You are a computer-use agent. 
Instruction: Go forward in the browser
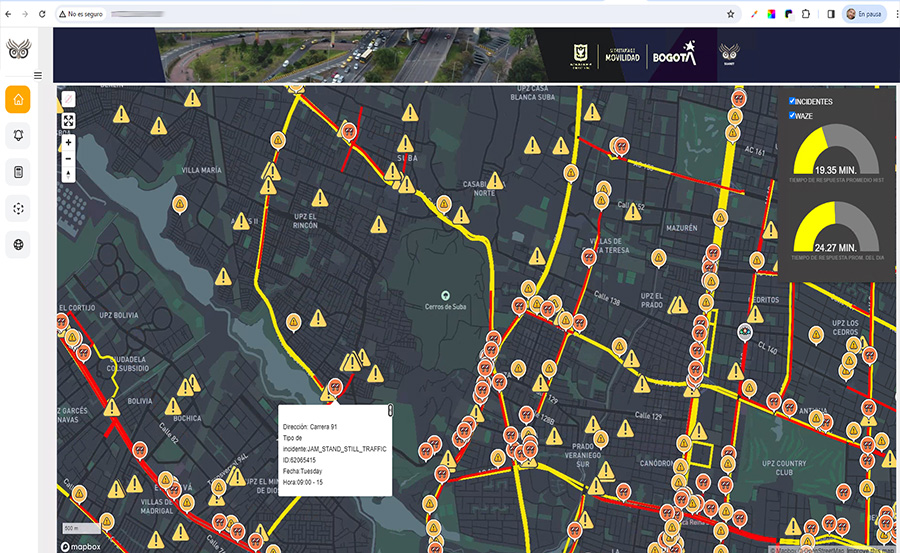click(25, 14)
